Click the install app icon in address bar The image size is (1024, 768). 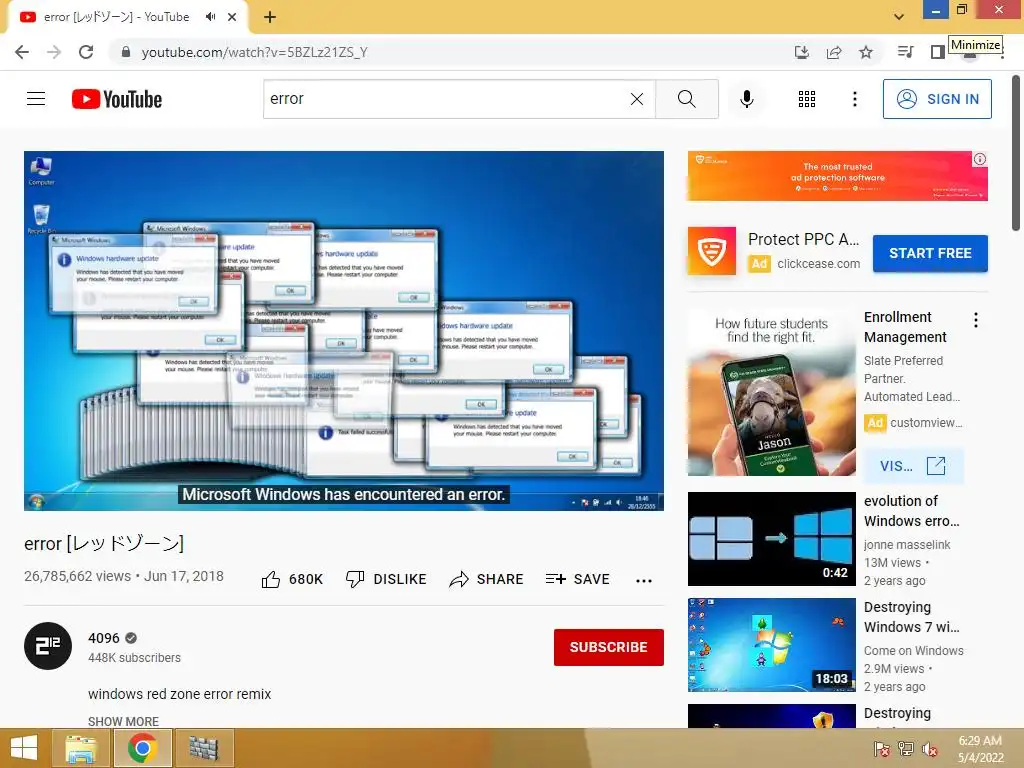(x=802, y=52)
